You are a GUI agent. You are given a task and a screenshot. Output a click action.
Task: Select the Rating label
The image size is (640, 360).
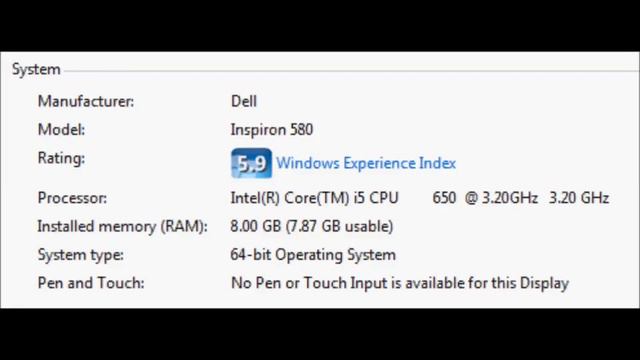tap(61, 158)
